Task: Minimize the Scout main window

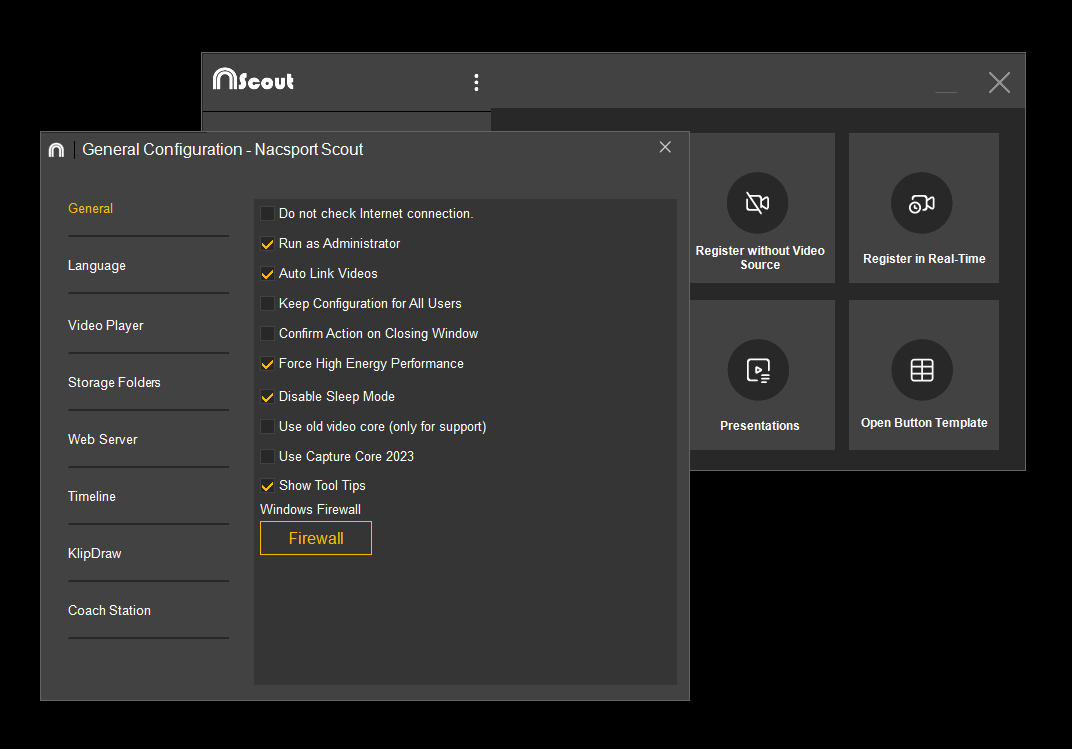Action: tap(946, 91)
